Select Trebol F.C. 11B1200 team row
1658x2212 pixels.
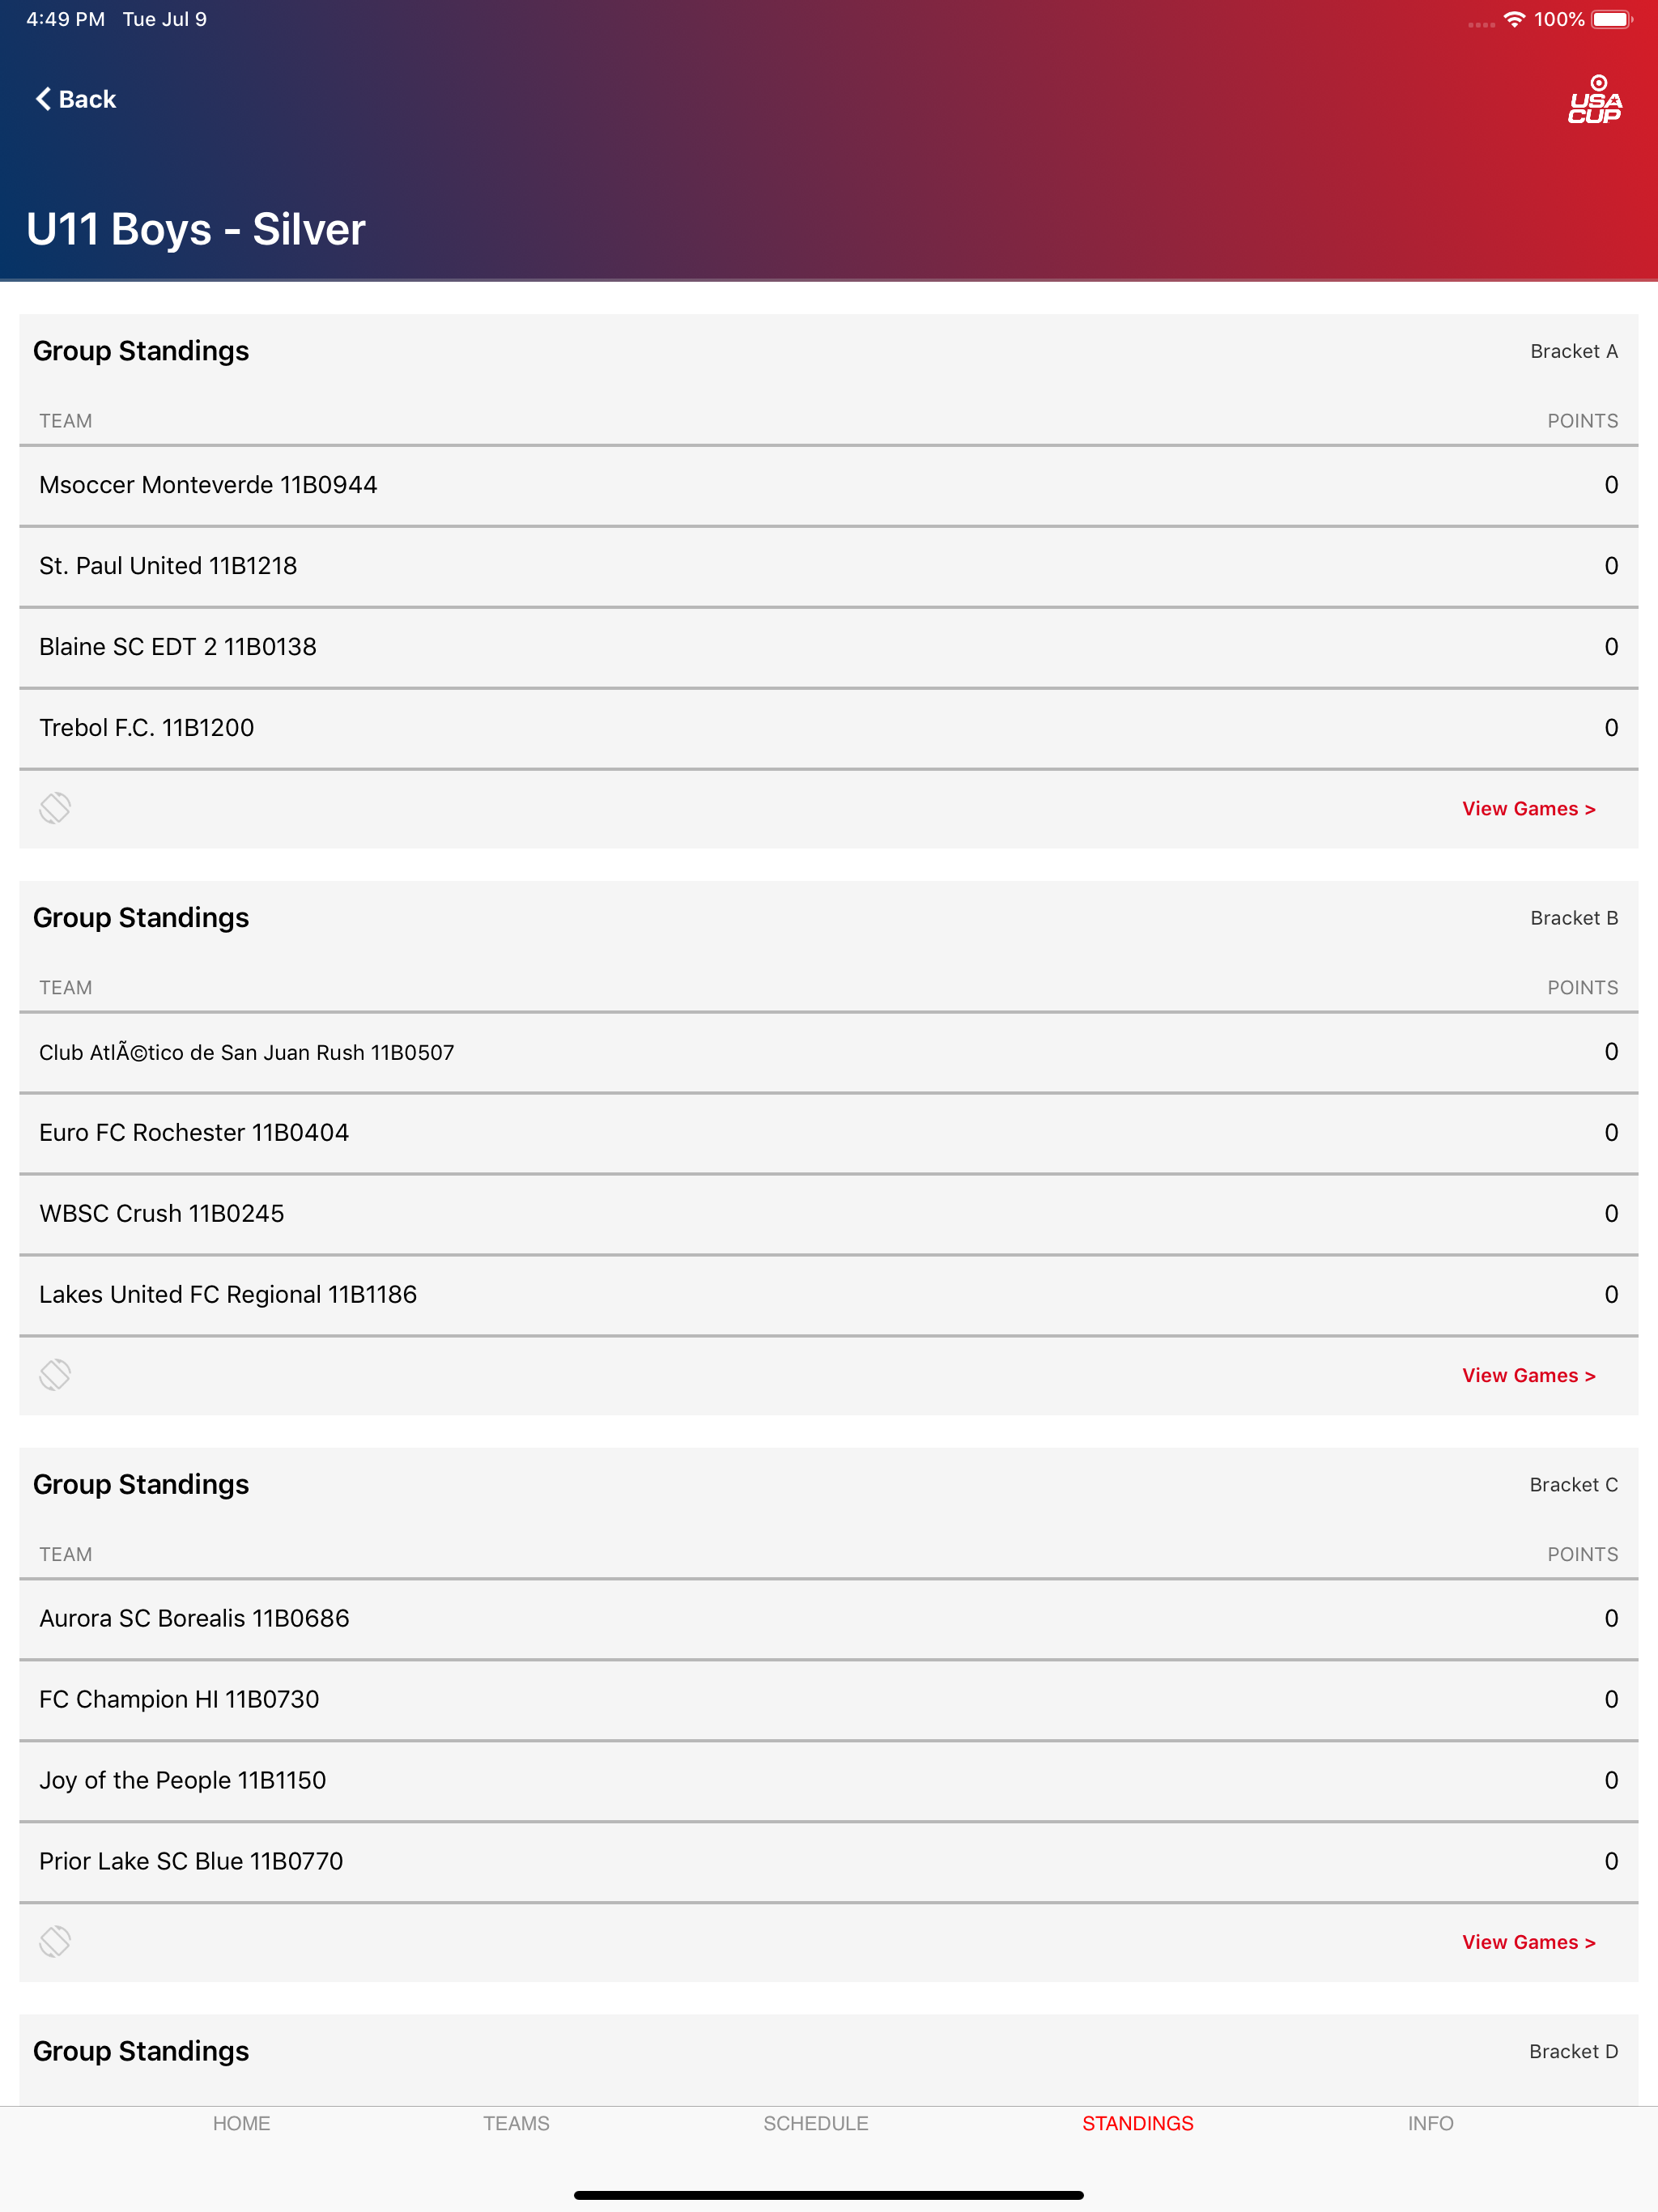829,729
